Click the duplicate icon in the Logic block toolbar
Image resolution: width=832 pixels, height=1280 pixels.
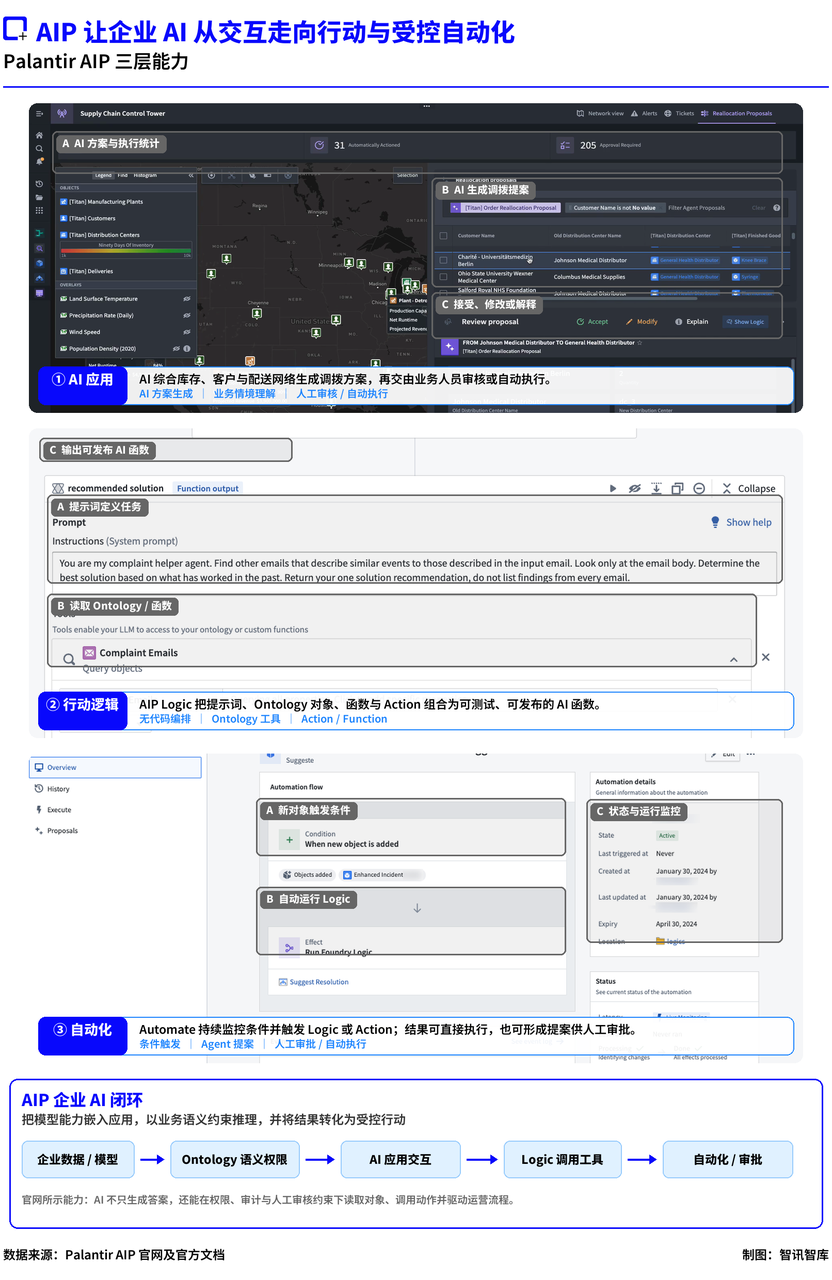tap(677, 488)
